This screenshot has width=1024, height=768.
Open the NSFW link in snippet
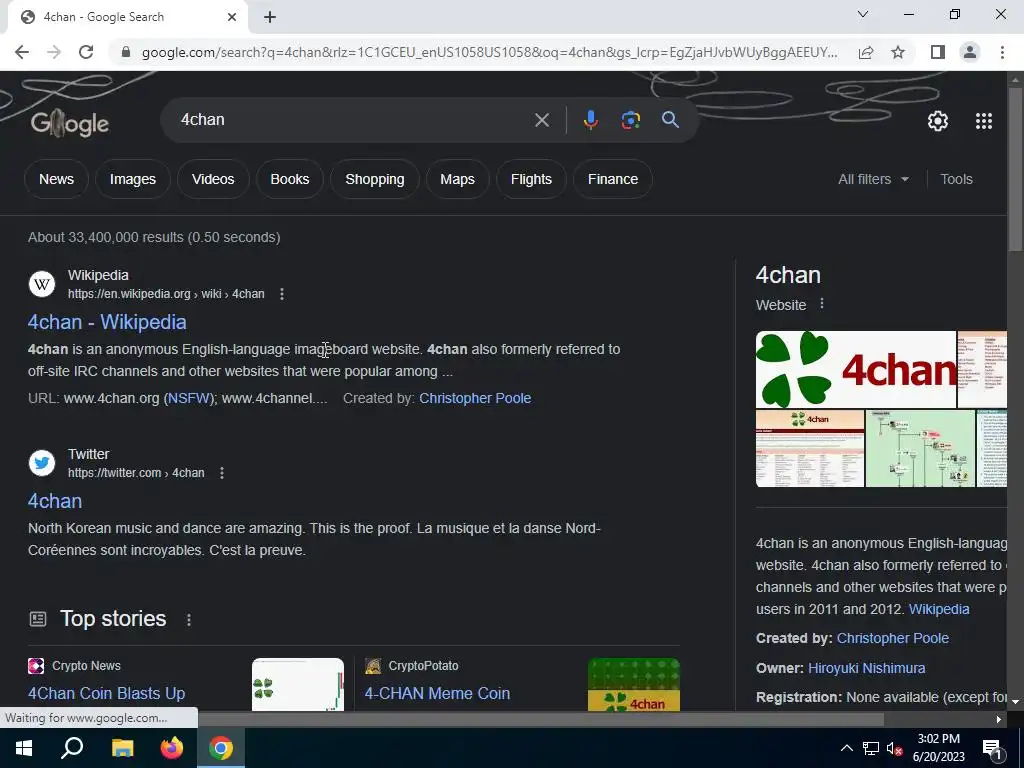(x=189, y=398)
